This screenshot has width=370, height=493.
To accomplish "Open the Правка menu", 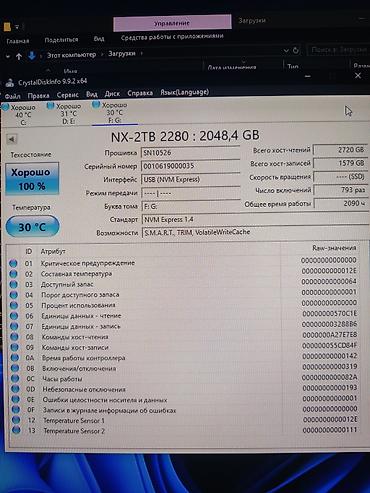I will [x=38, y=96].
